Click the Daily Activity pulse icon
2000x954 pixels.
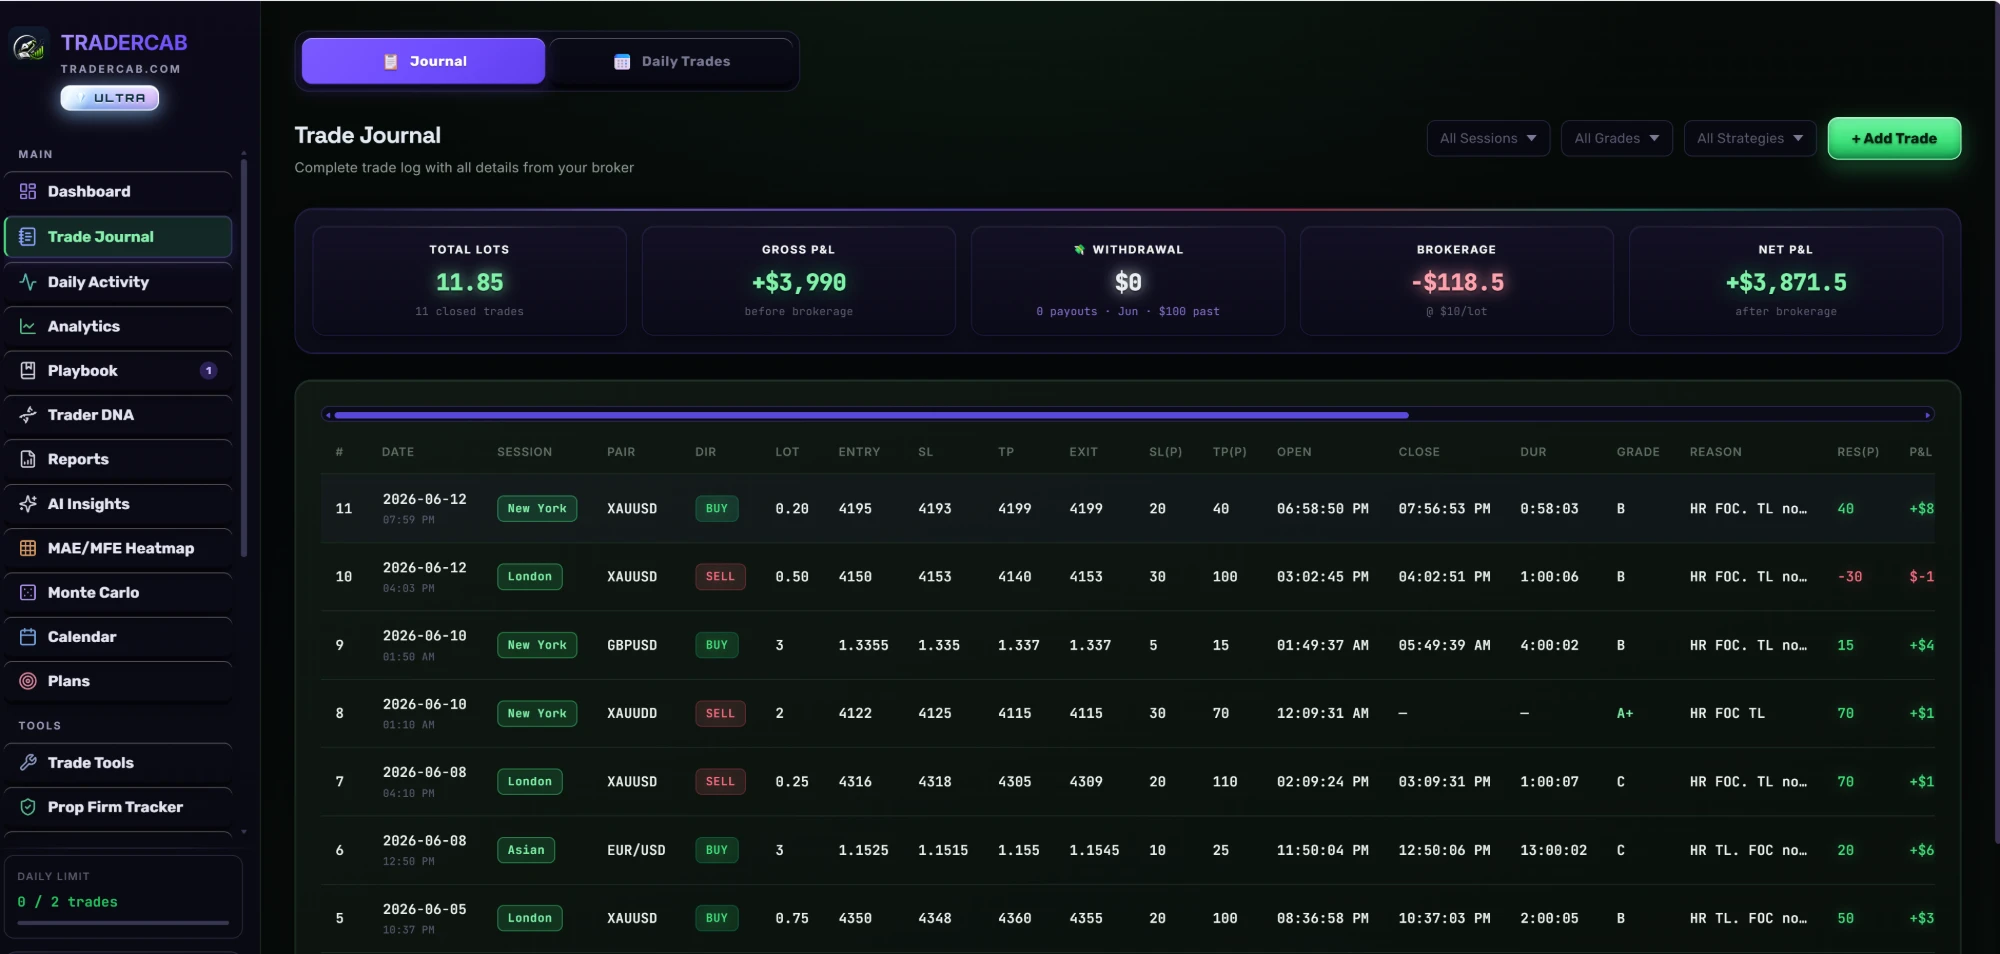(28, 282)
